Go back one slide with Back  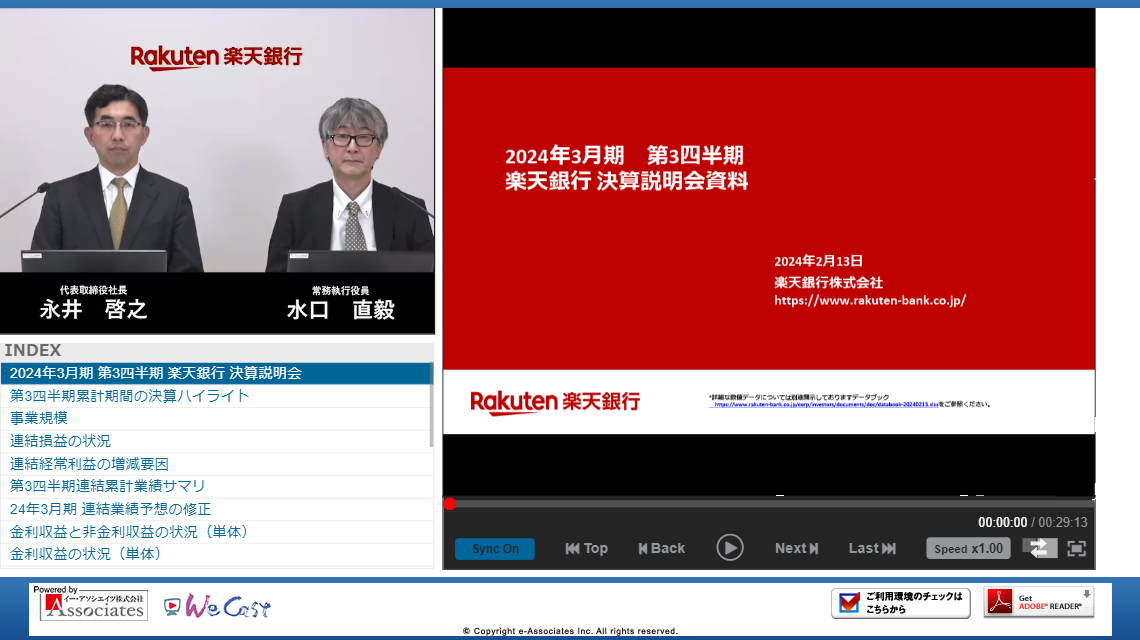[x=661, y=548]
